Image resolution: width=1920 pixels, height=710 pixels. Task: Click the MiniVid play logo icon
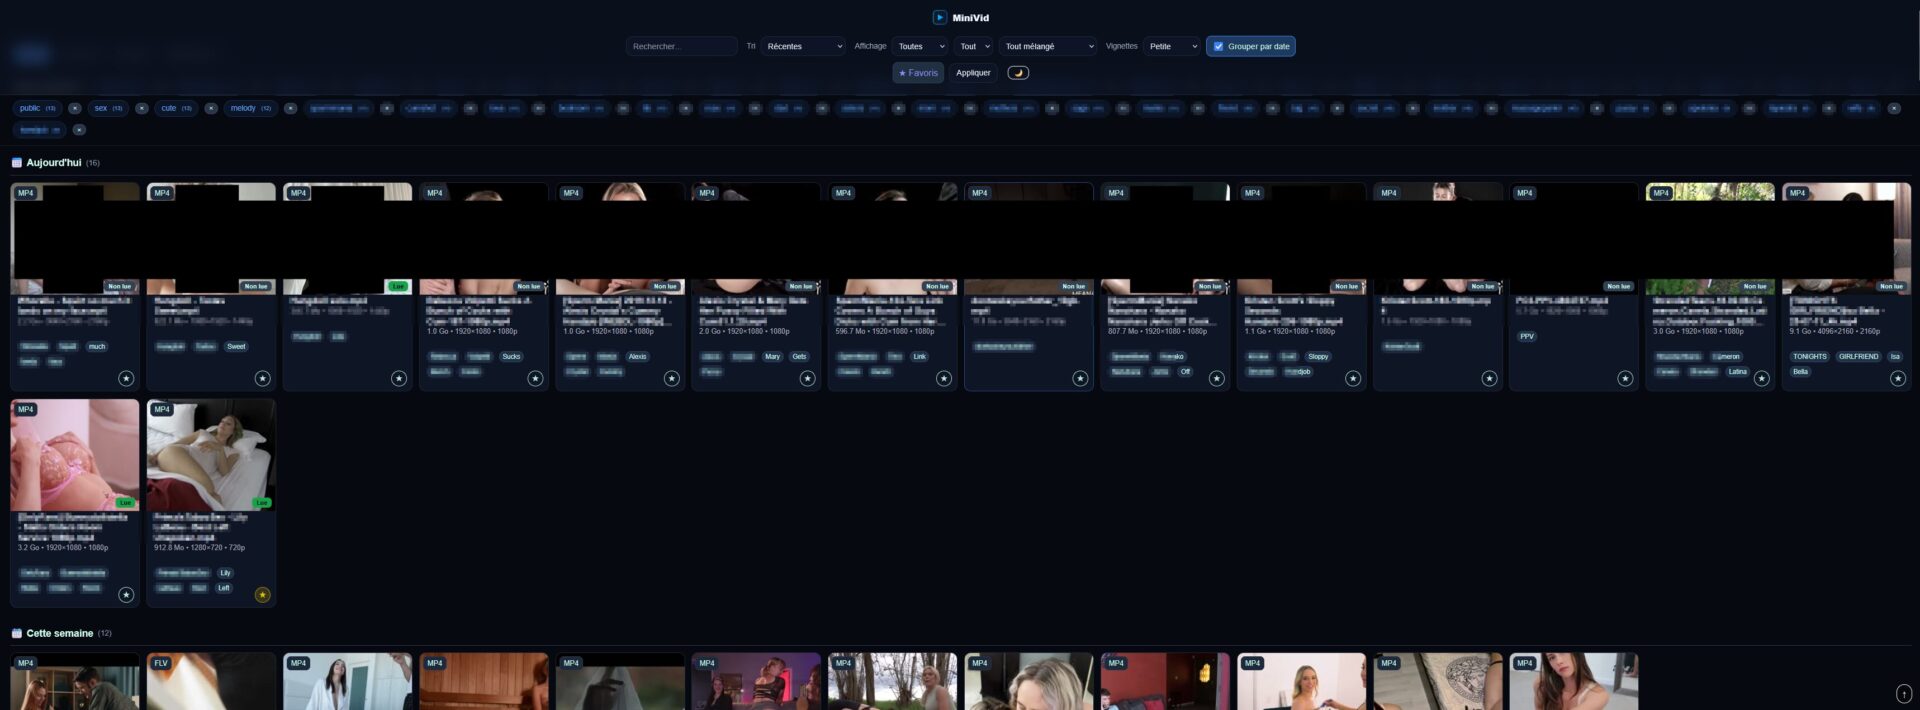click(x=939, y=17)
